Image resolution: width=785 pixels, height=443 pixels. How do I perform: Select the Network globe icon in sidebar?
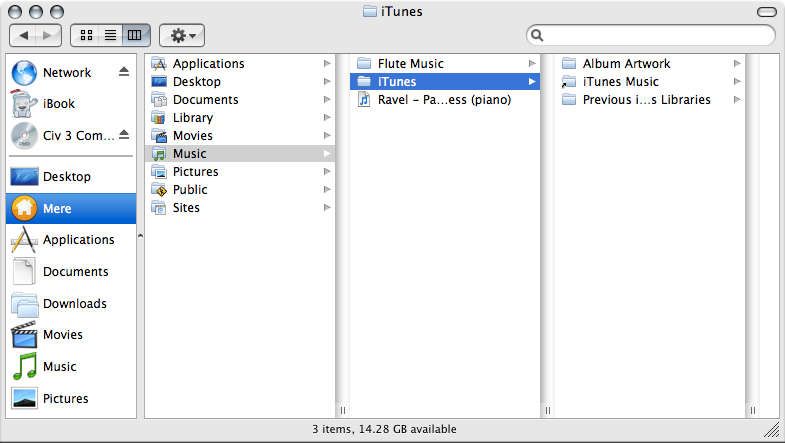pyautogui.click(x=24, y=73)
